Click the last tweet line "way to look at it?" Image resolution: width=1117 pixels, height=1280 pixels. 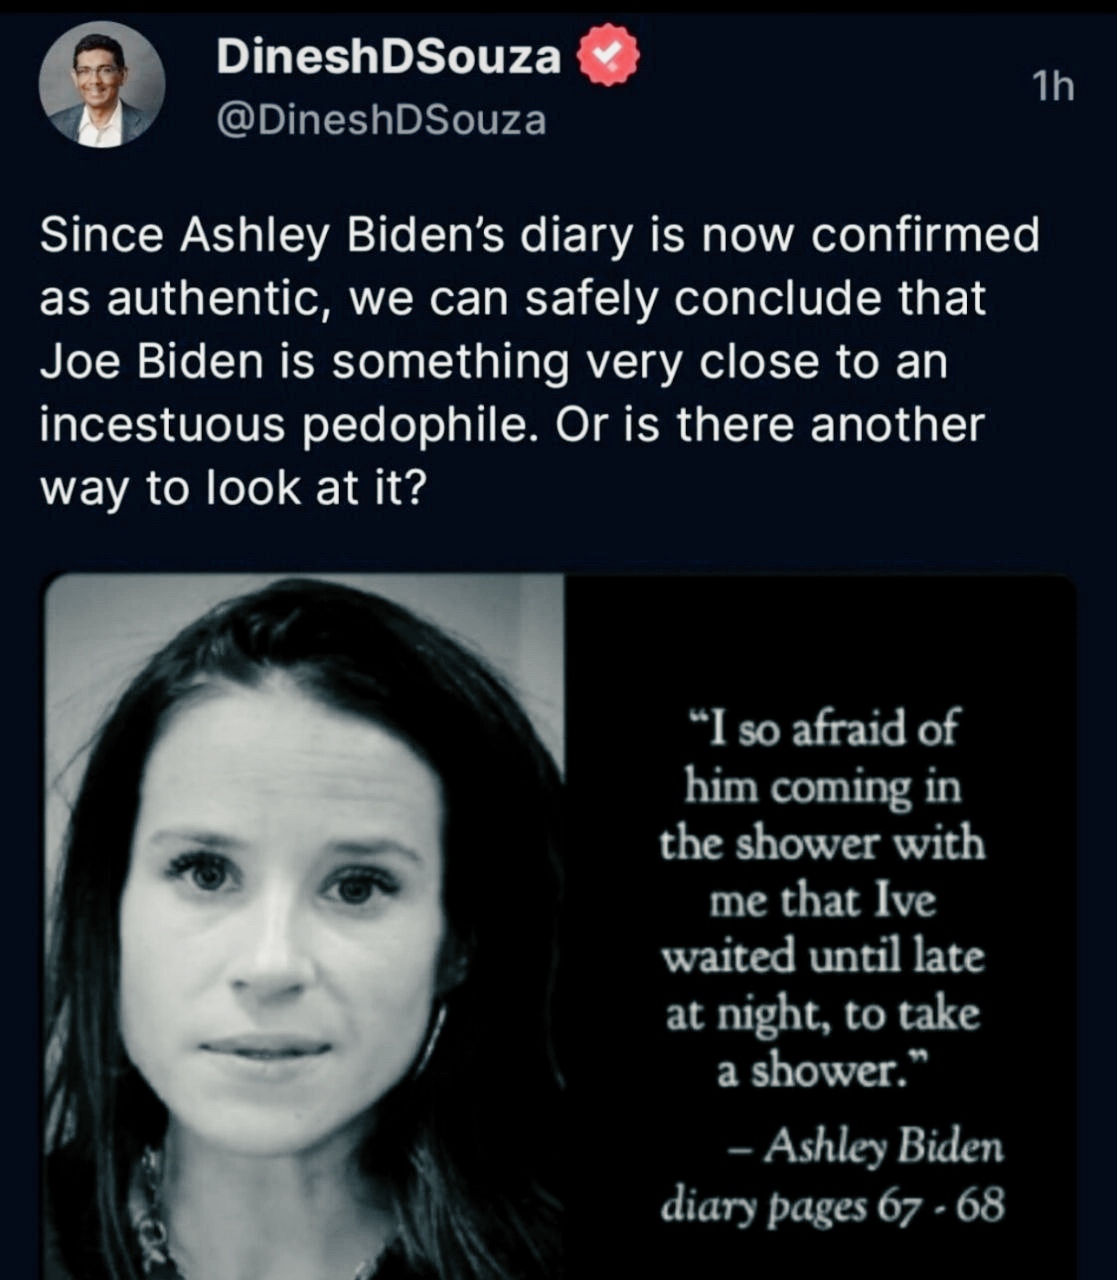(x=233, y=490)
